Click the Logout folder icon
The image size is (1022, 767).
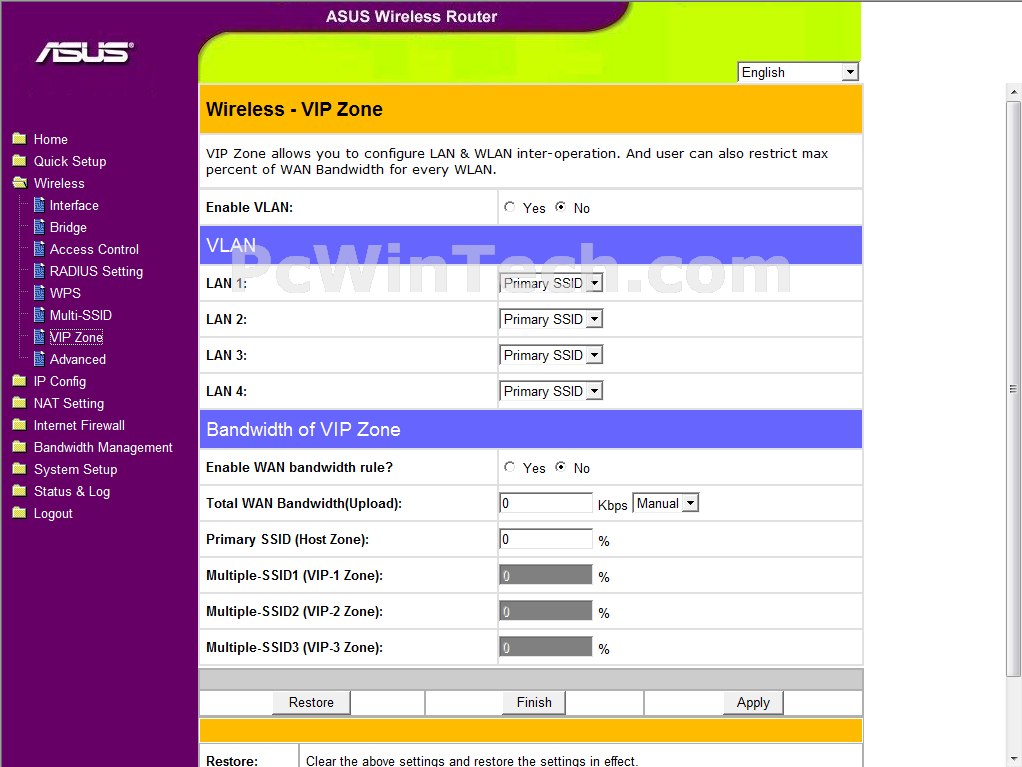[20, 513]
